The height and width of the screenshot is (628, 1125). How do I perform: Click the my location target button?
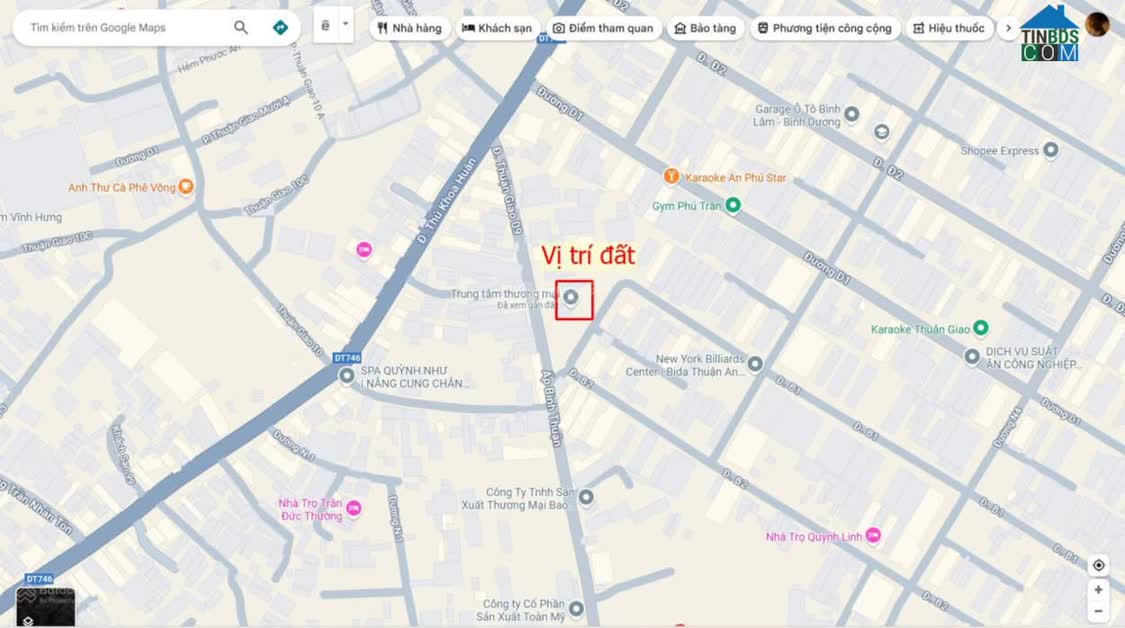[x=1098, y=566]
